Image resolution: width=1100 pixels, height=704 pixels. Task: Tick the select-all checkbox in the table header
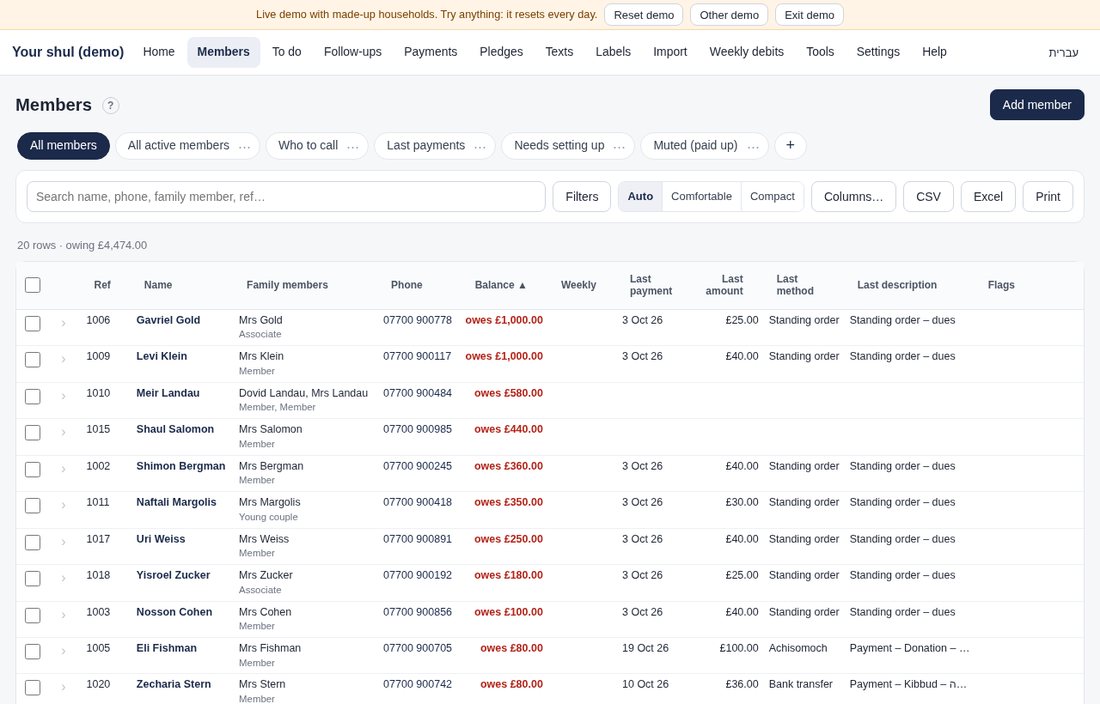32,285
